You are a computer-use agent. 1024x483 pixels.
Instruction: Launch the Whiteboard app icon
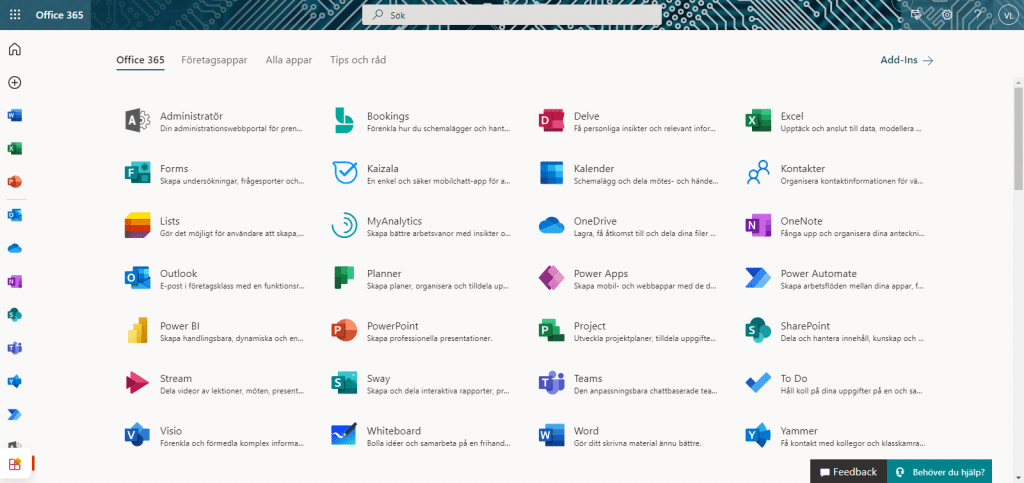344,435
